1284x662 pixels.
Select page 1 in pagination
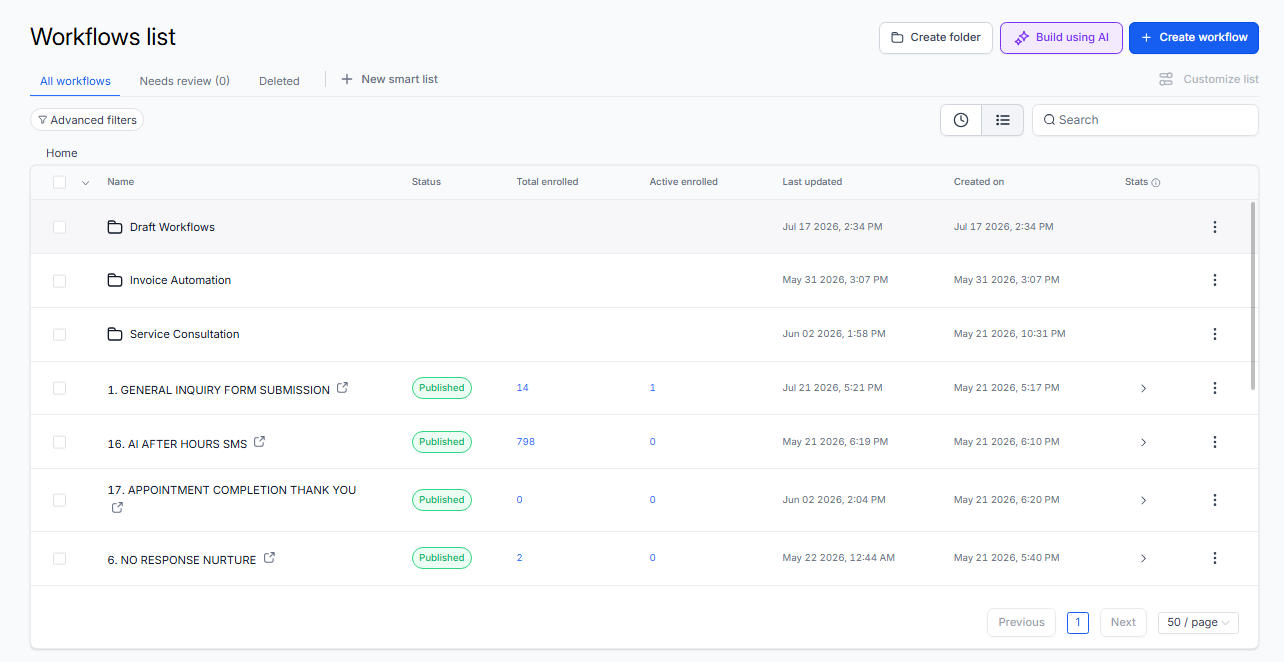pyautogui.click(x=1078, y=622)
